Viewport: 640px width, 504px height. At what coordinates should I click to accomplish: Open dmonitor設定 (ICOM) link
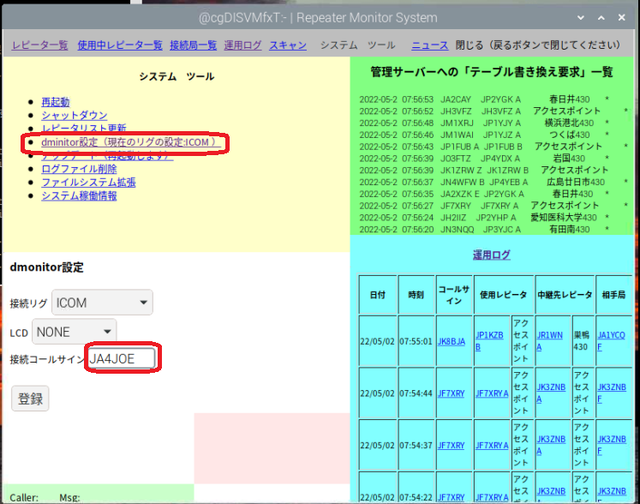pos(131,142)
